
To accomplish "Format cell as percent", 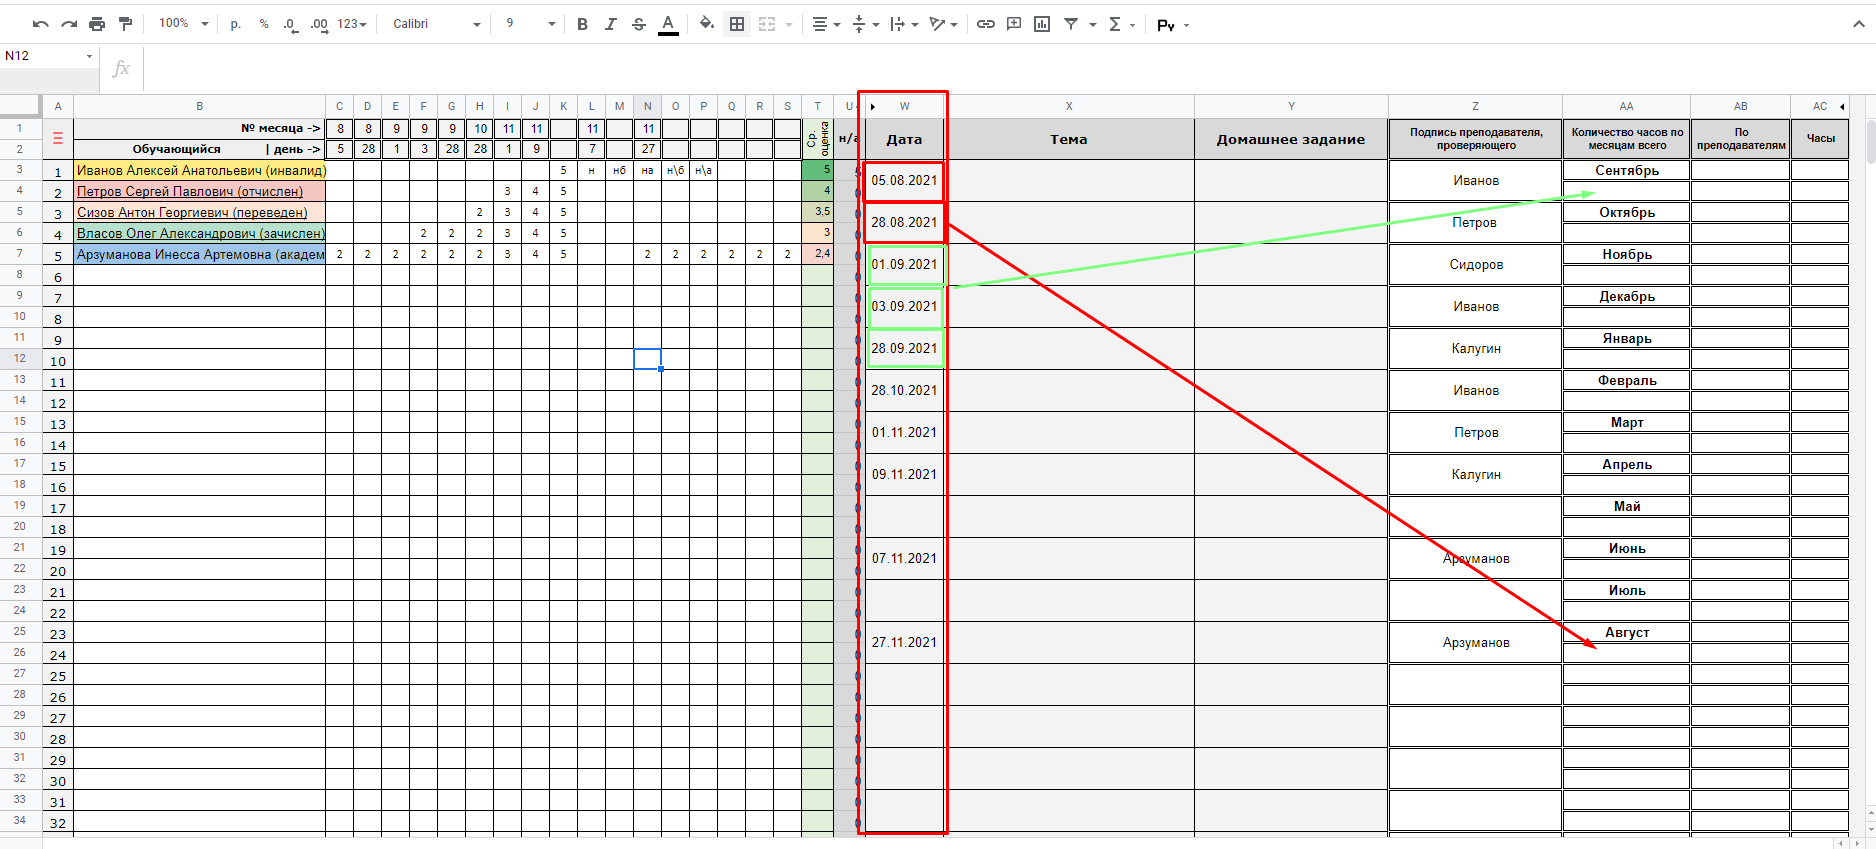I will (x=264, y=24).
